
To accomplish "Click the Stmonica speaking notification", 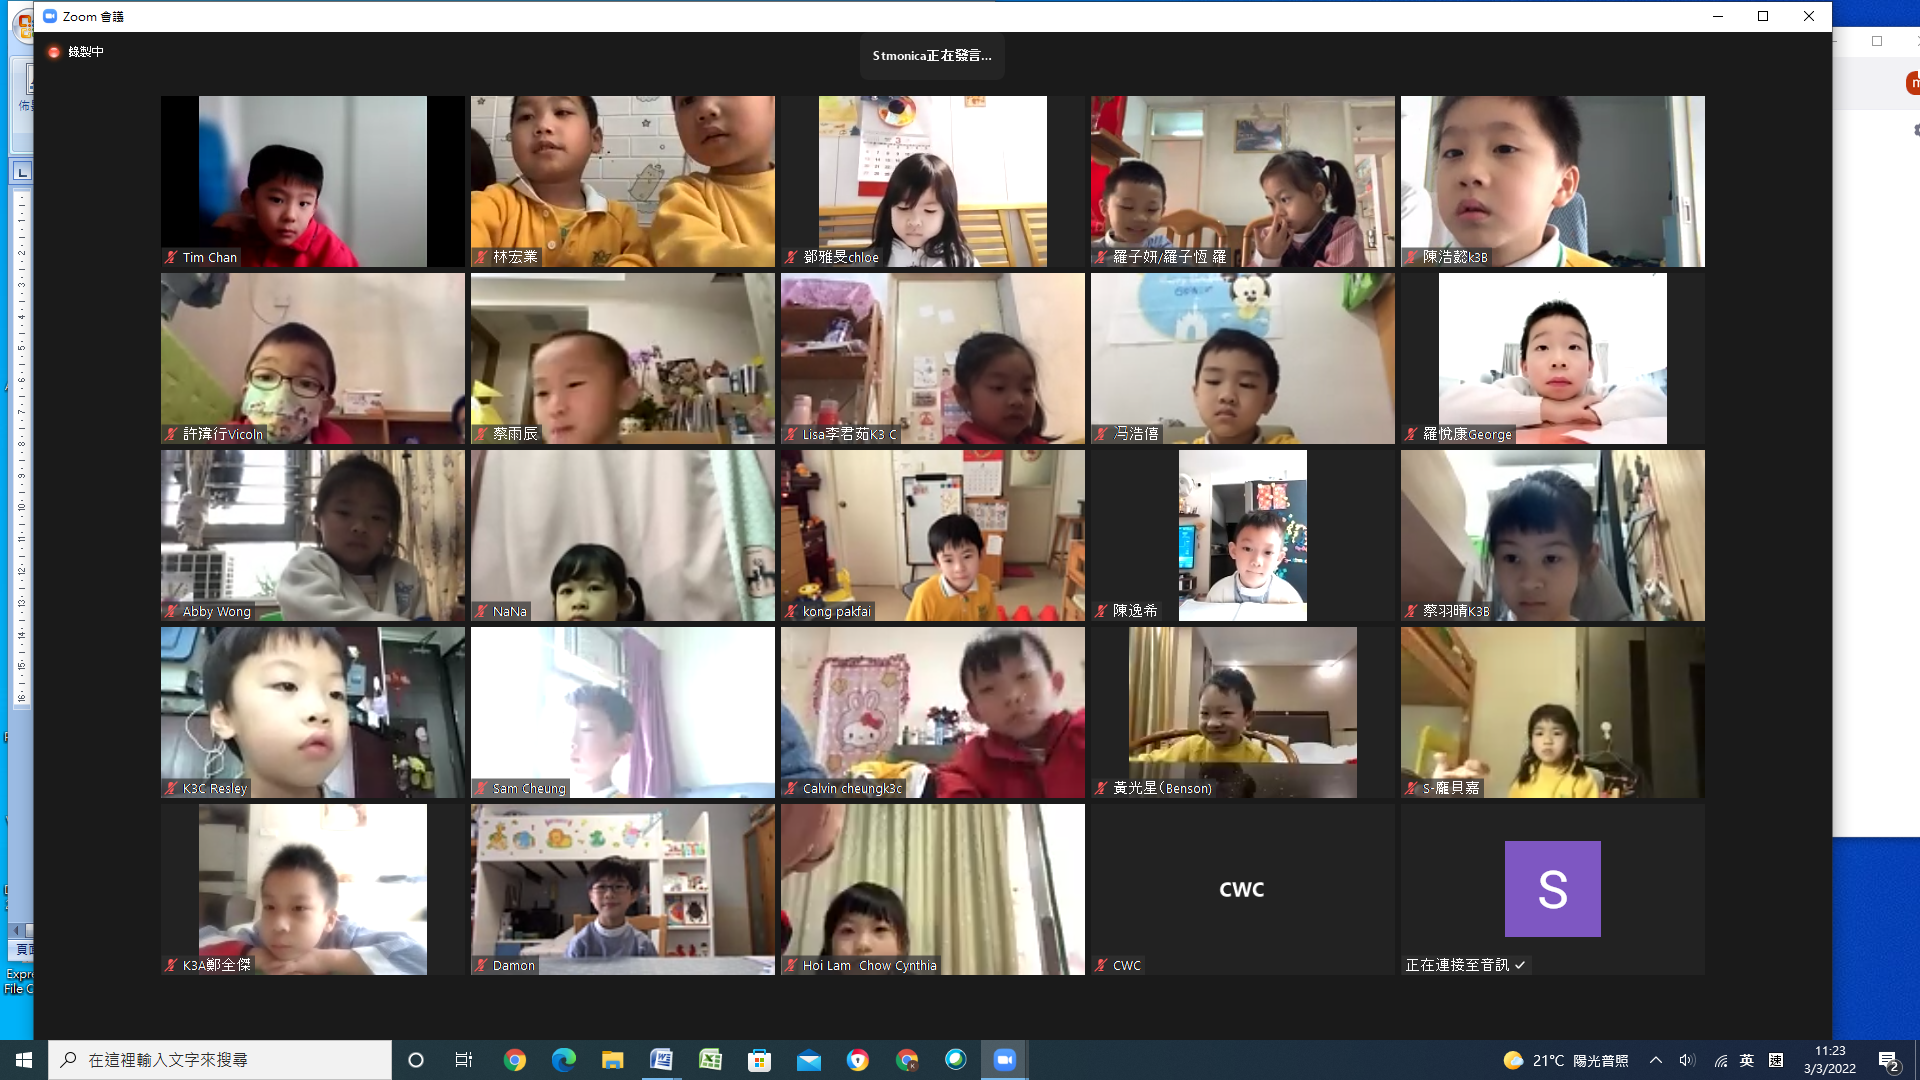I will pyautogui.click(x=932, y=56).
